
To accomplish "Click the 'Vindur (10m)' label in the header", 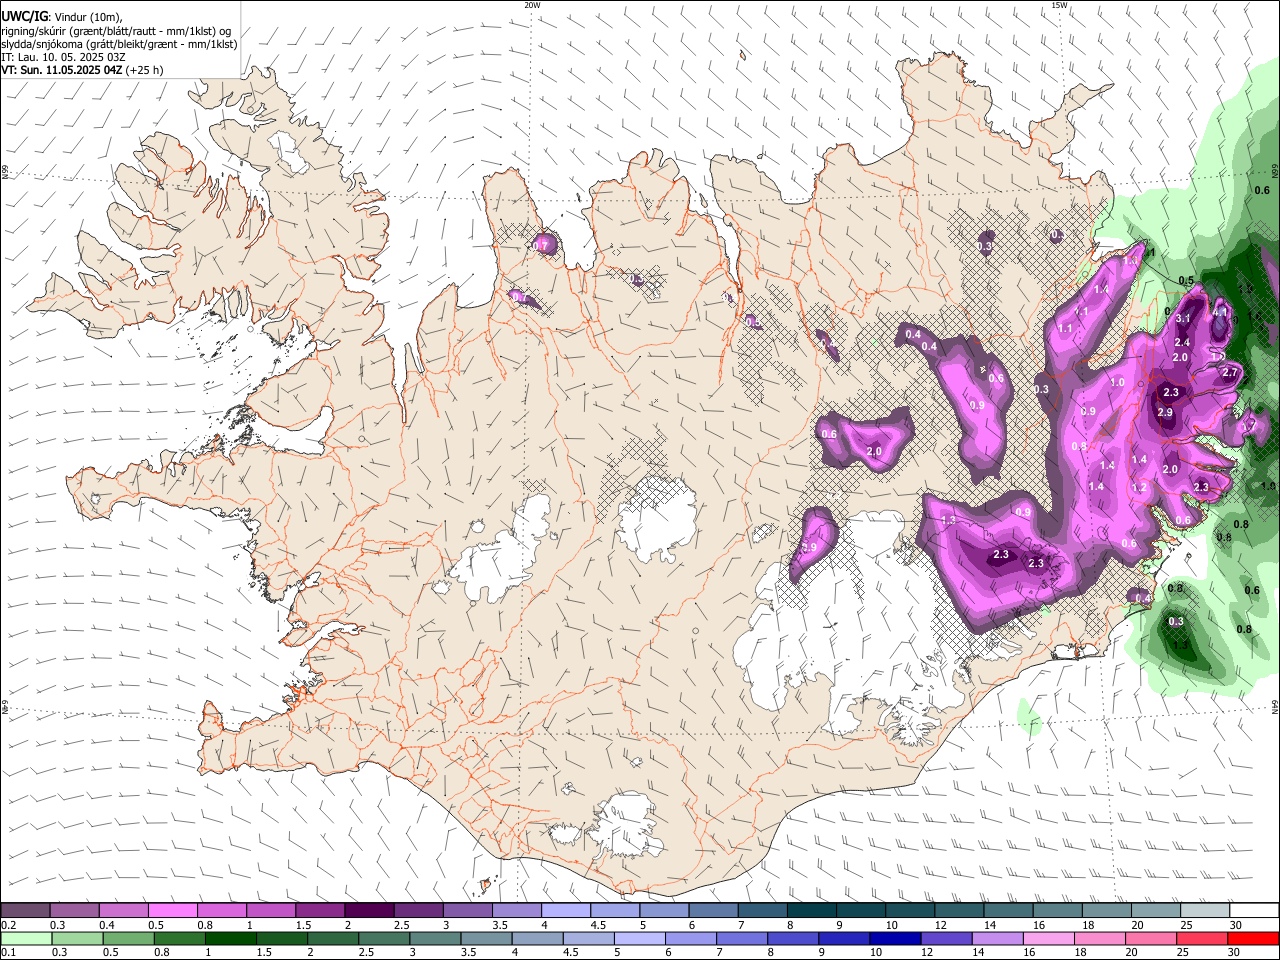I will (x=86, y=17).
